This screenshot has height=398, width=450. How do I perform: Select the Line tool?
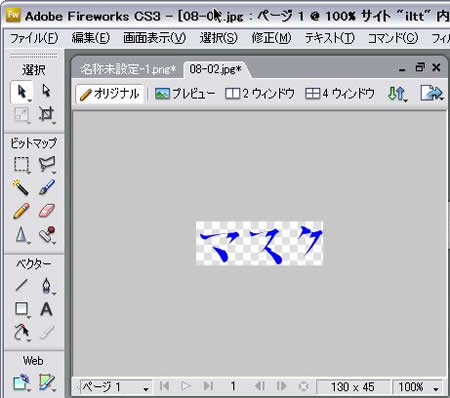[22, 285]
